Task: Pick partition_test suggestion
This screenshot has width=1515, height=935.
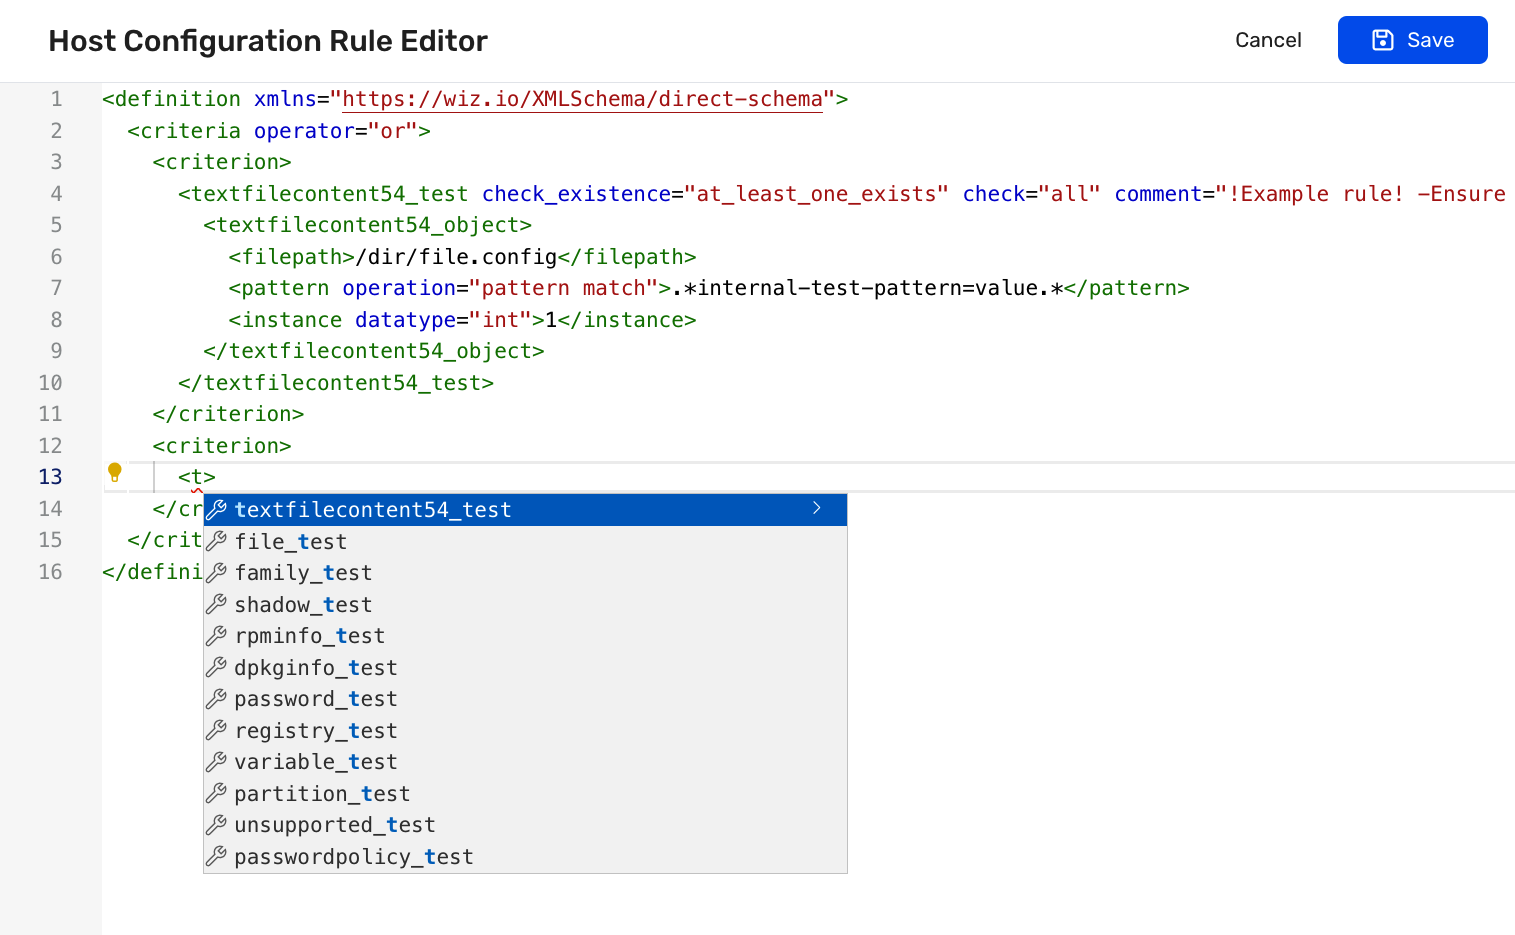Action: [x=525, y=794]
